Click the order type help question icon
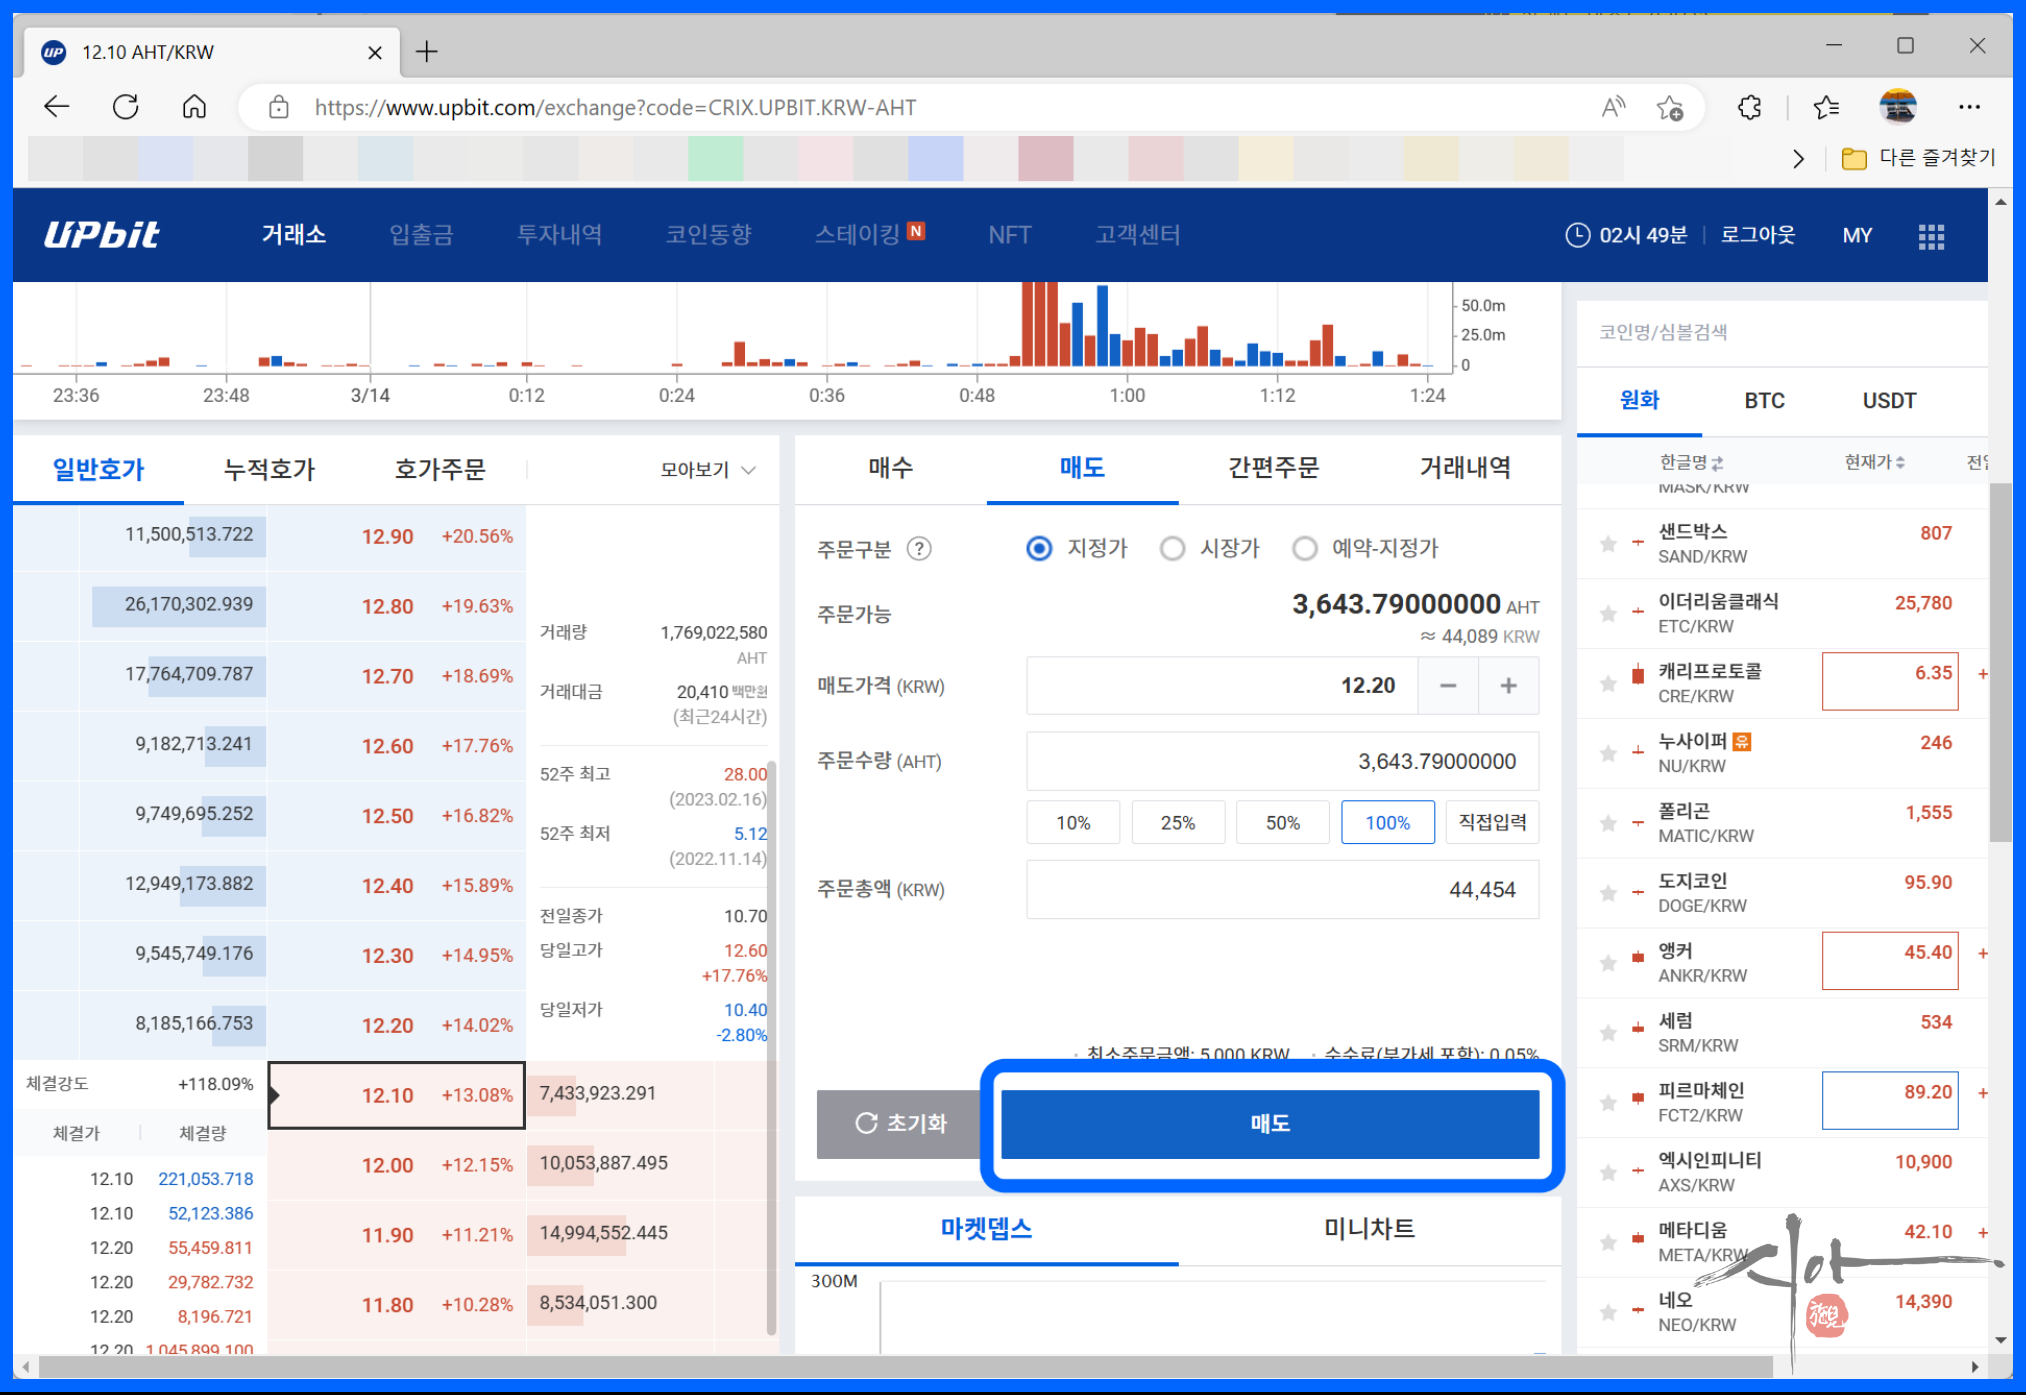The image size is (2026, 1395). [918, 549]
